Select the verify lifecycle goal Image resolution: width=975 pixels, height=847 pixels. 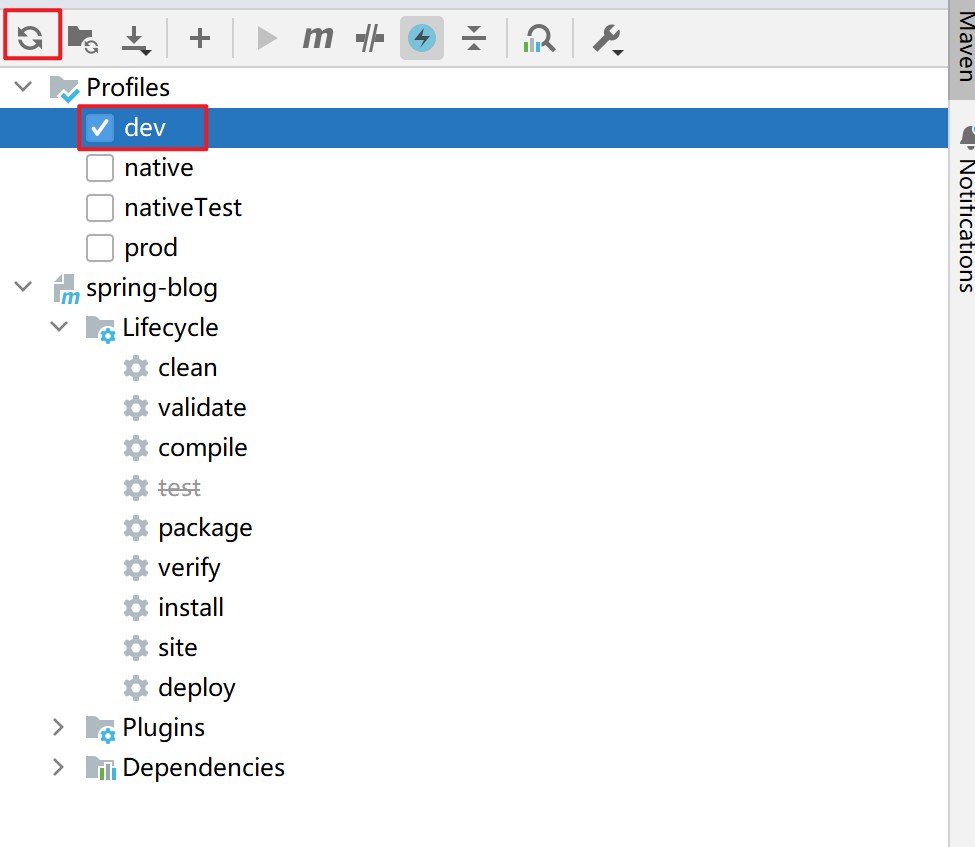click(189, 568)
